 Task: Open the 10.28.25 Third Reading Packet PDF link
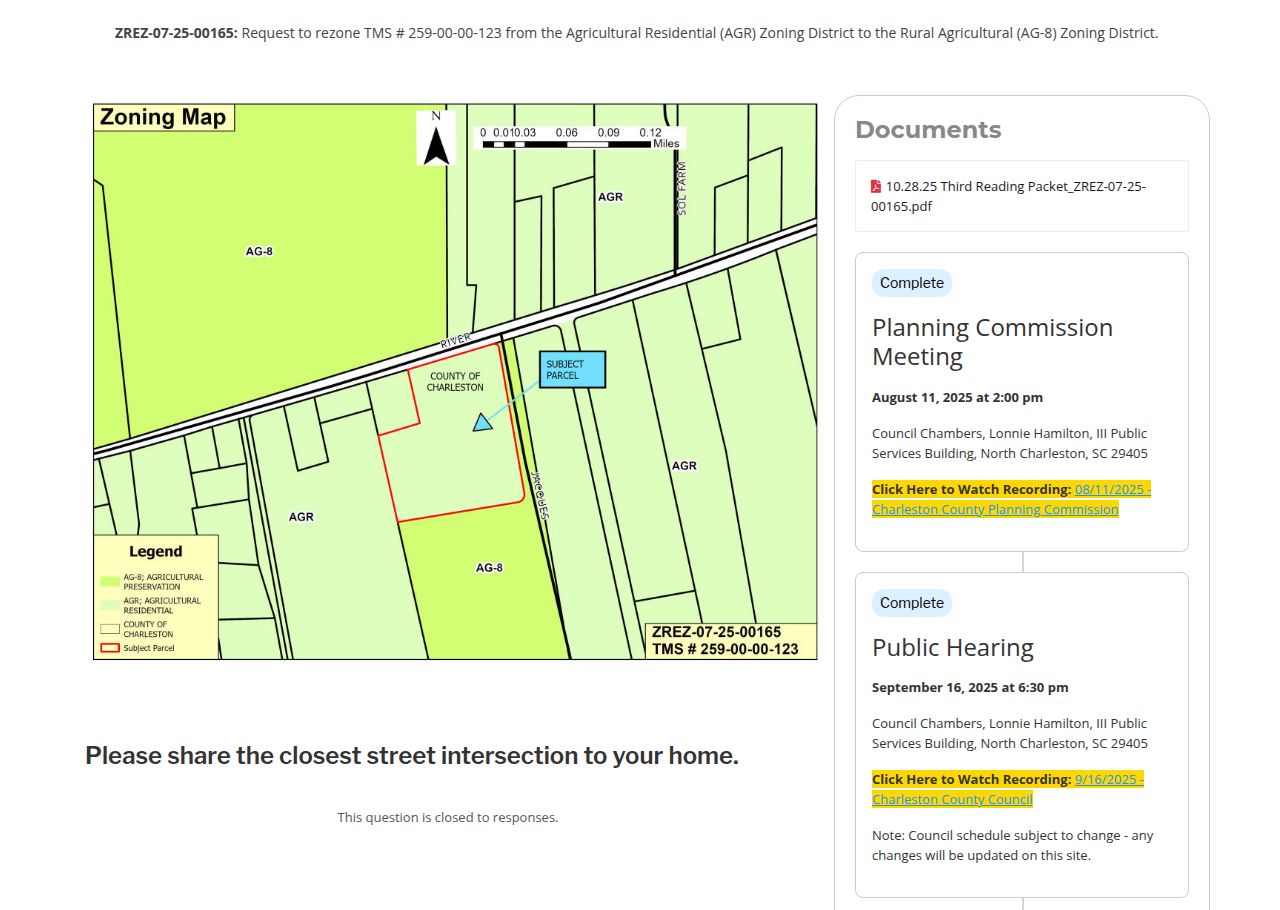click(x=1008, y=196)
